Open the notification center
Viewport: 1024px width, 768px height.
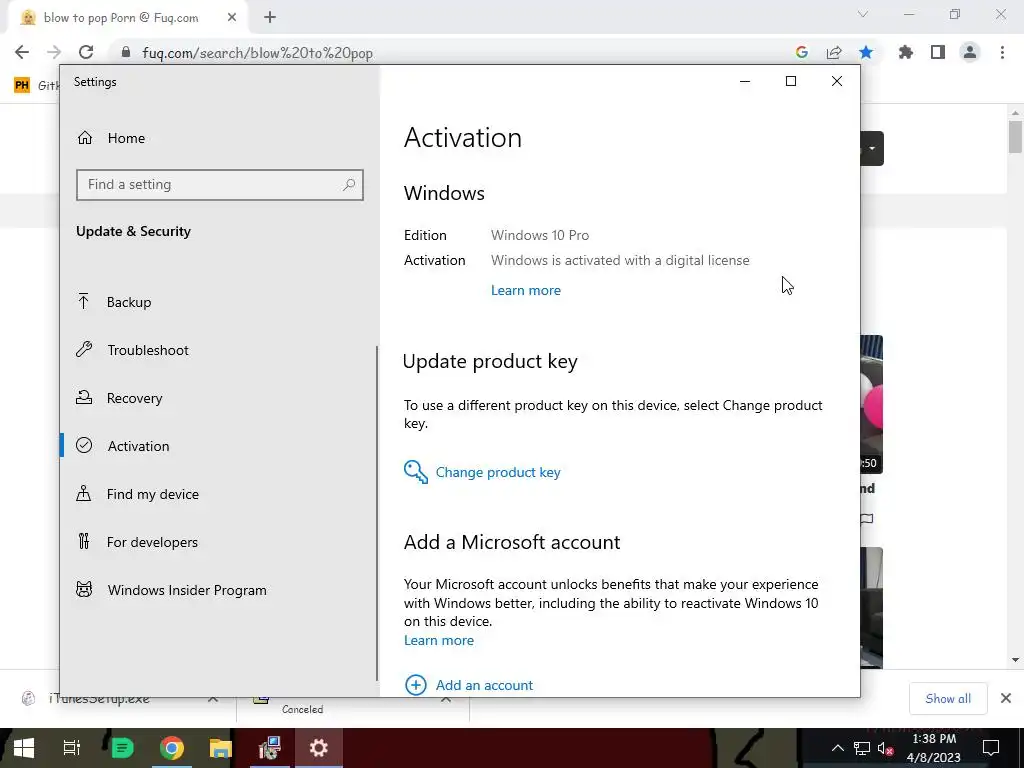(991, 748)
